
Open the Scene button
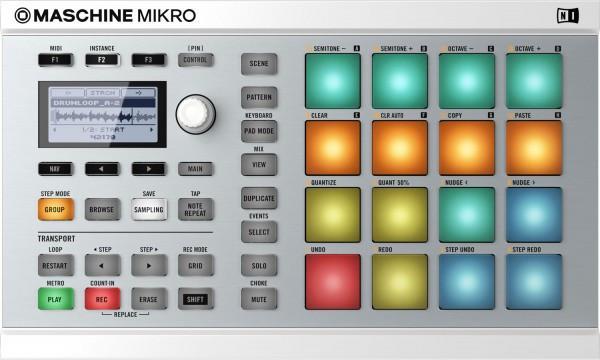point(259,64)
